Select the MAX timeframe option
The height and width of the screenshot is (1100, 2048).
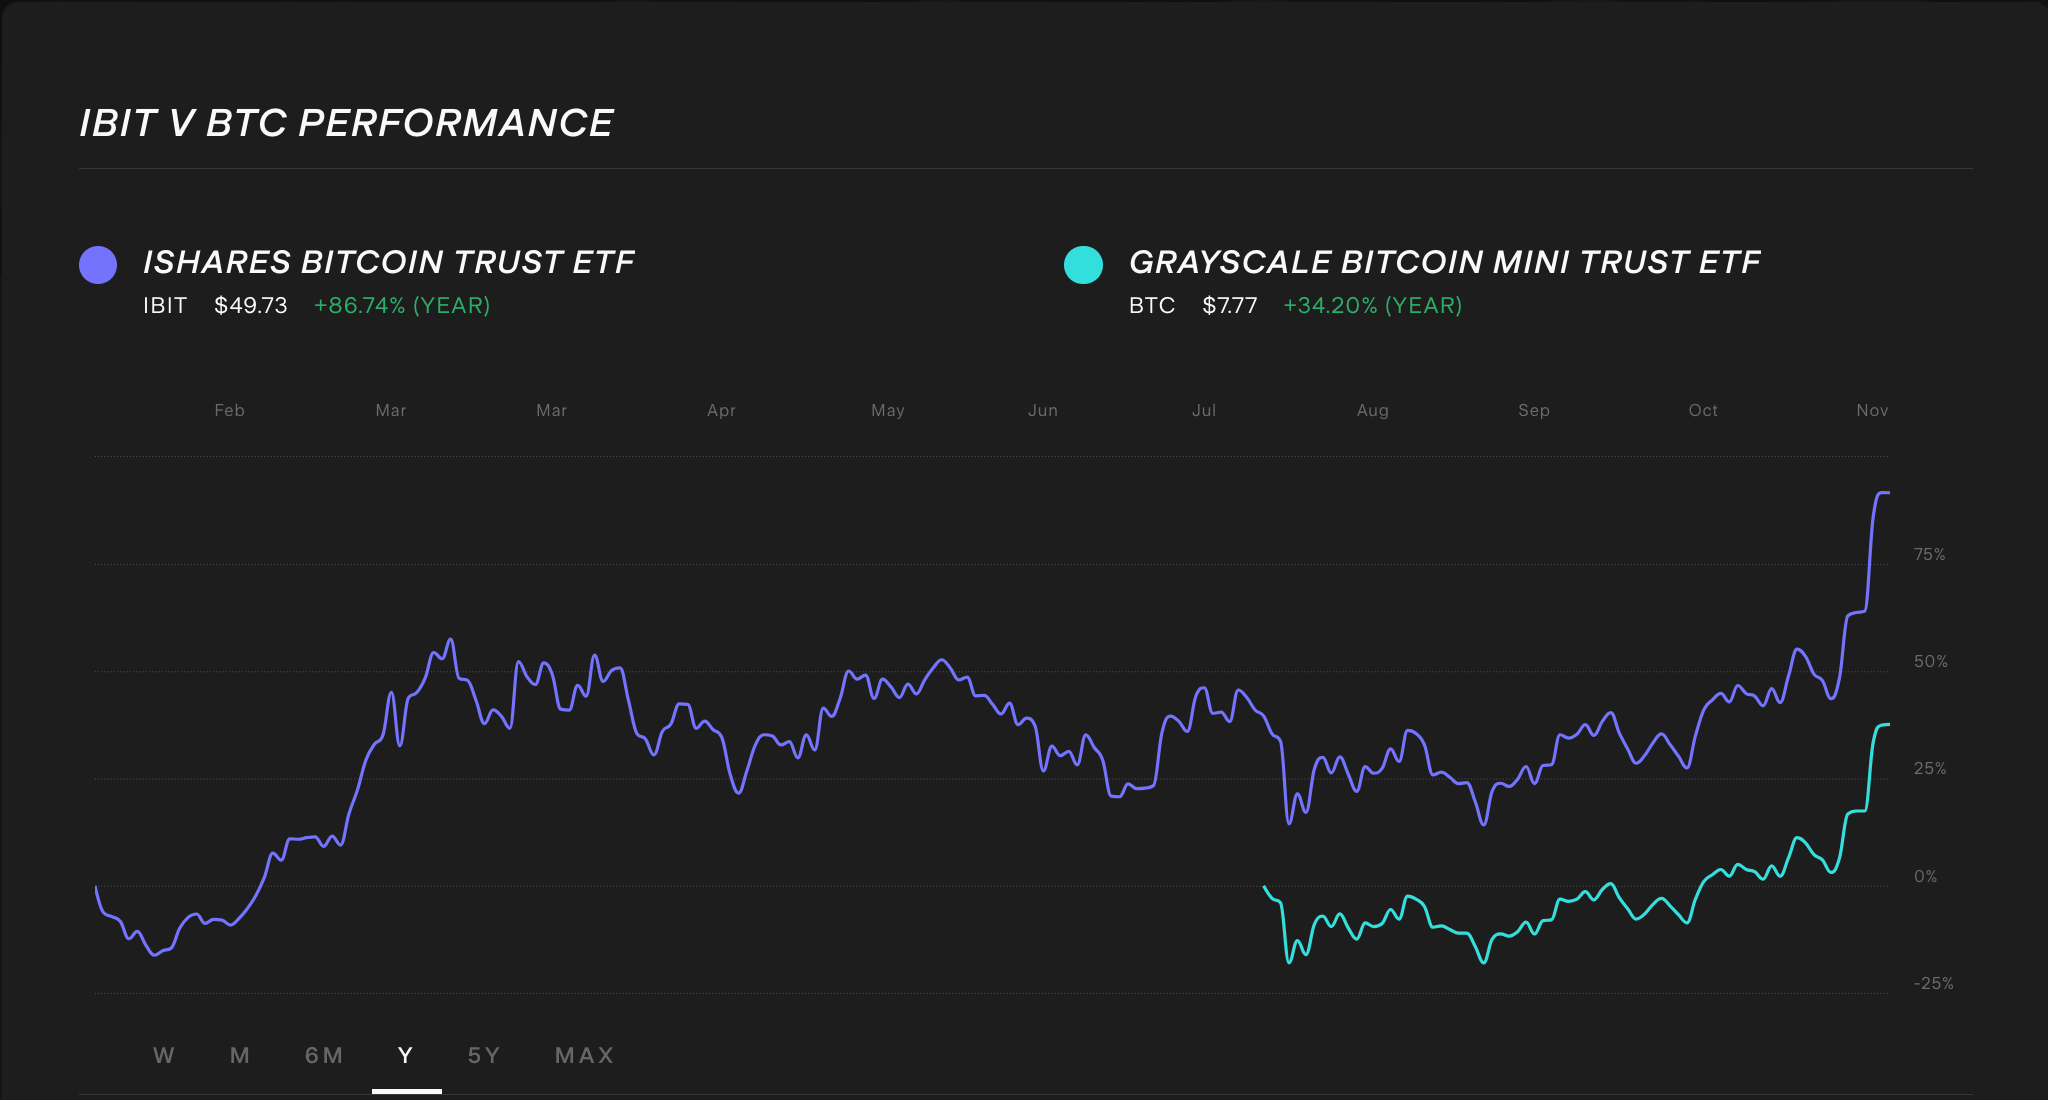[x=583, y=1055]
